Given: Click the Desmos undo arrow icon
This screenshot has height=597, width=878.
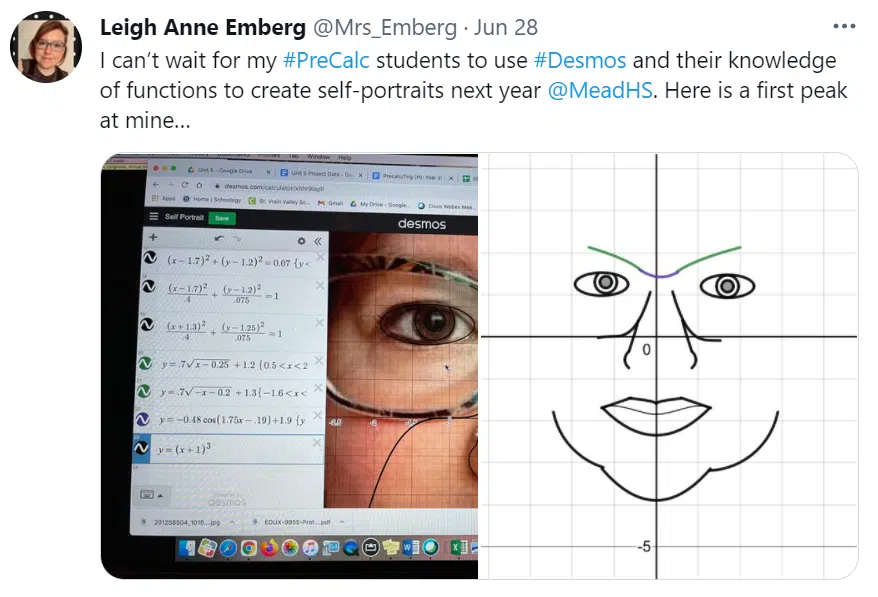Looking at the screenshot, I should (x=219, y=239).
